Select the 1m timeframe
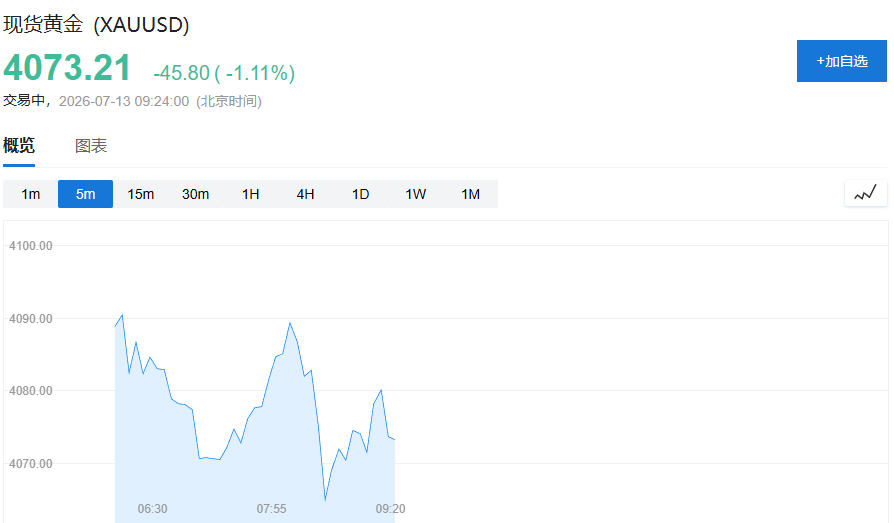 coord(31,194)
